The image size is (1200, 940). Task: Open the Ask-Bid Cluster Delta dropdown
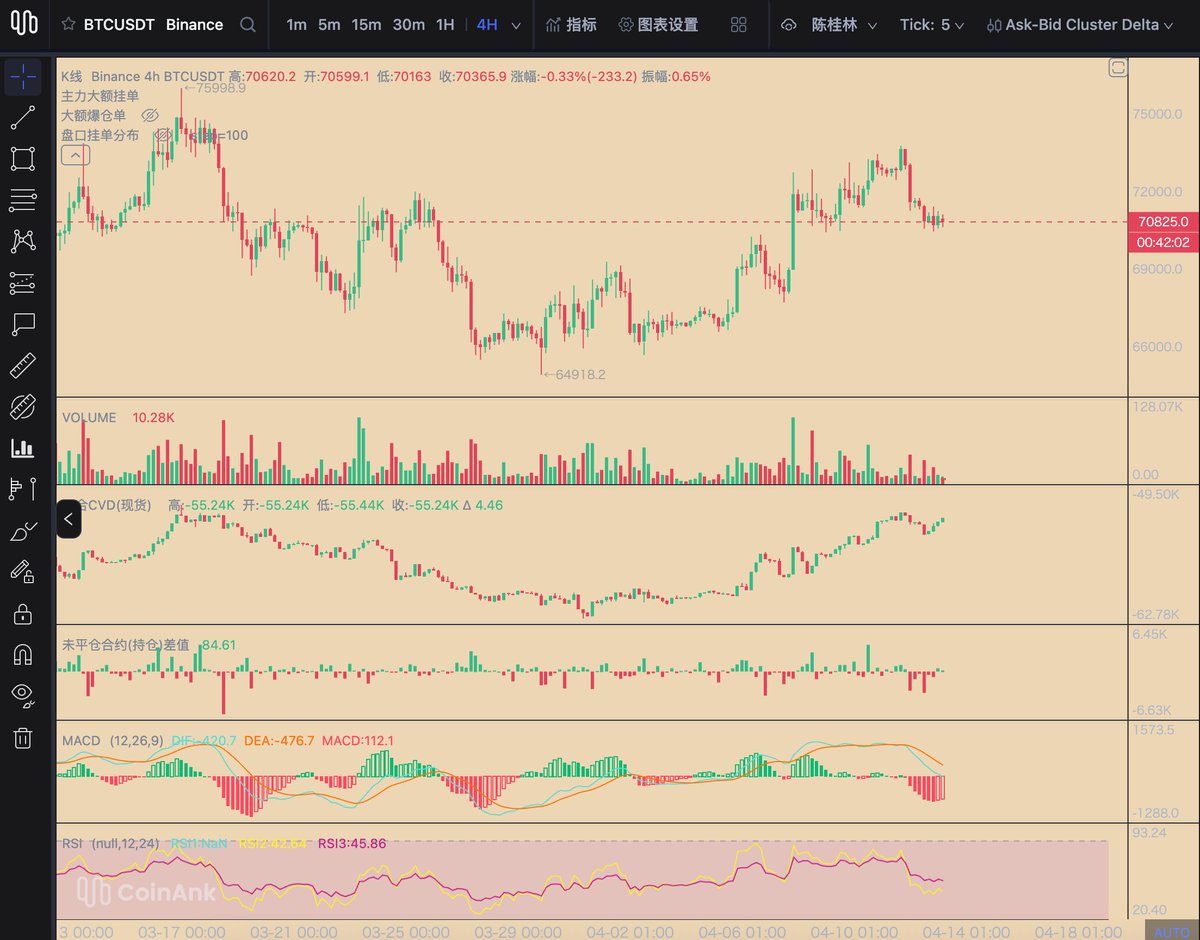pos(1082,24)
